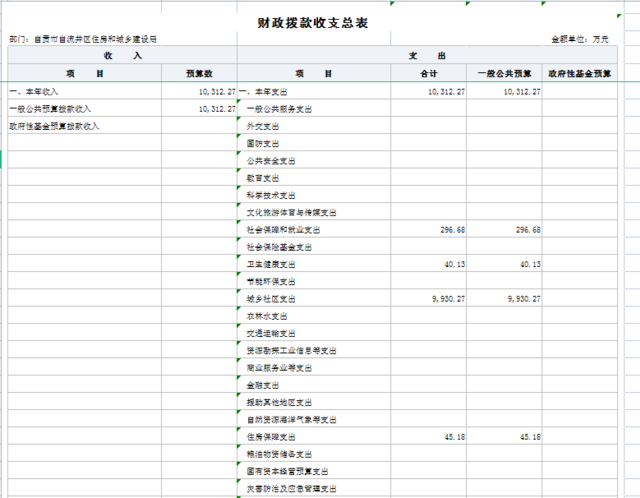Screen dimensions: 640x498
Task: Click the 灾害防治及应急管理支出 cell
Action: 290,488
